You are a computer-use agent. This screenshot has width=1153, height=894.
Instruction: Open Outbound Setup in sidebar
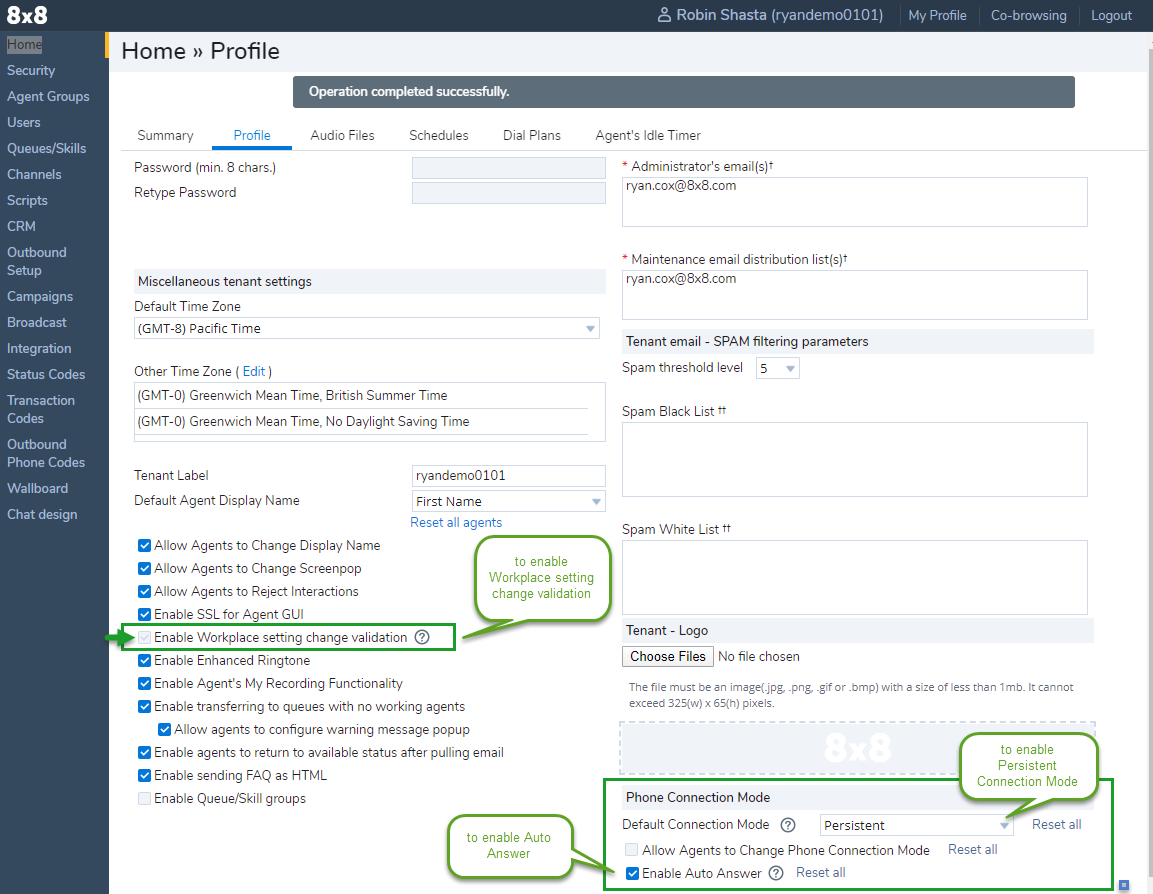(37, 261)
